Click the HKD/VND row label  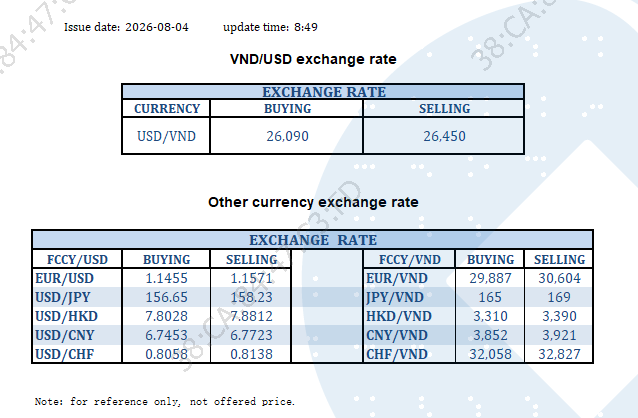point(399,316)
